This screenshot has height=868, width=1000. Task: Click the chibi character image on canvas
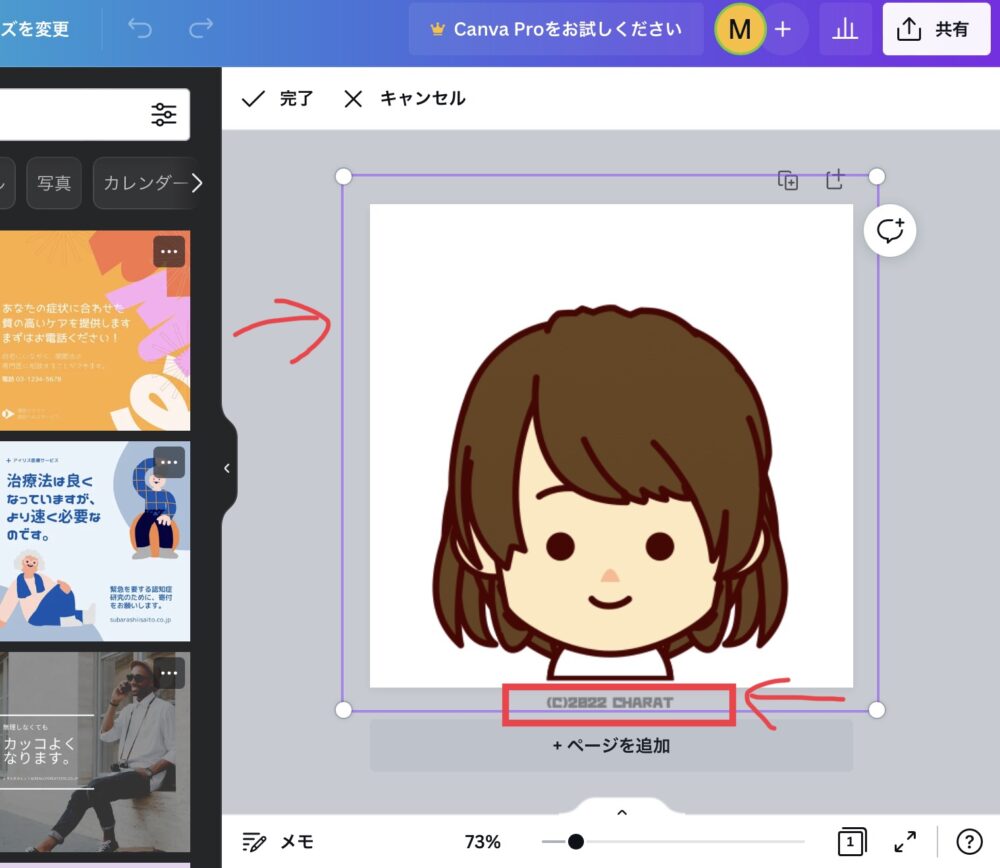tap(610, 491)
